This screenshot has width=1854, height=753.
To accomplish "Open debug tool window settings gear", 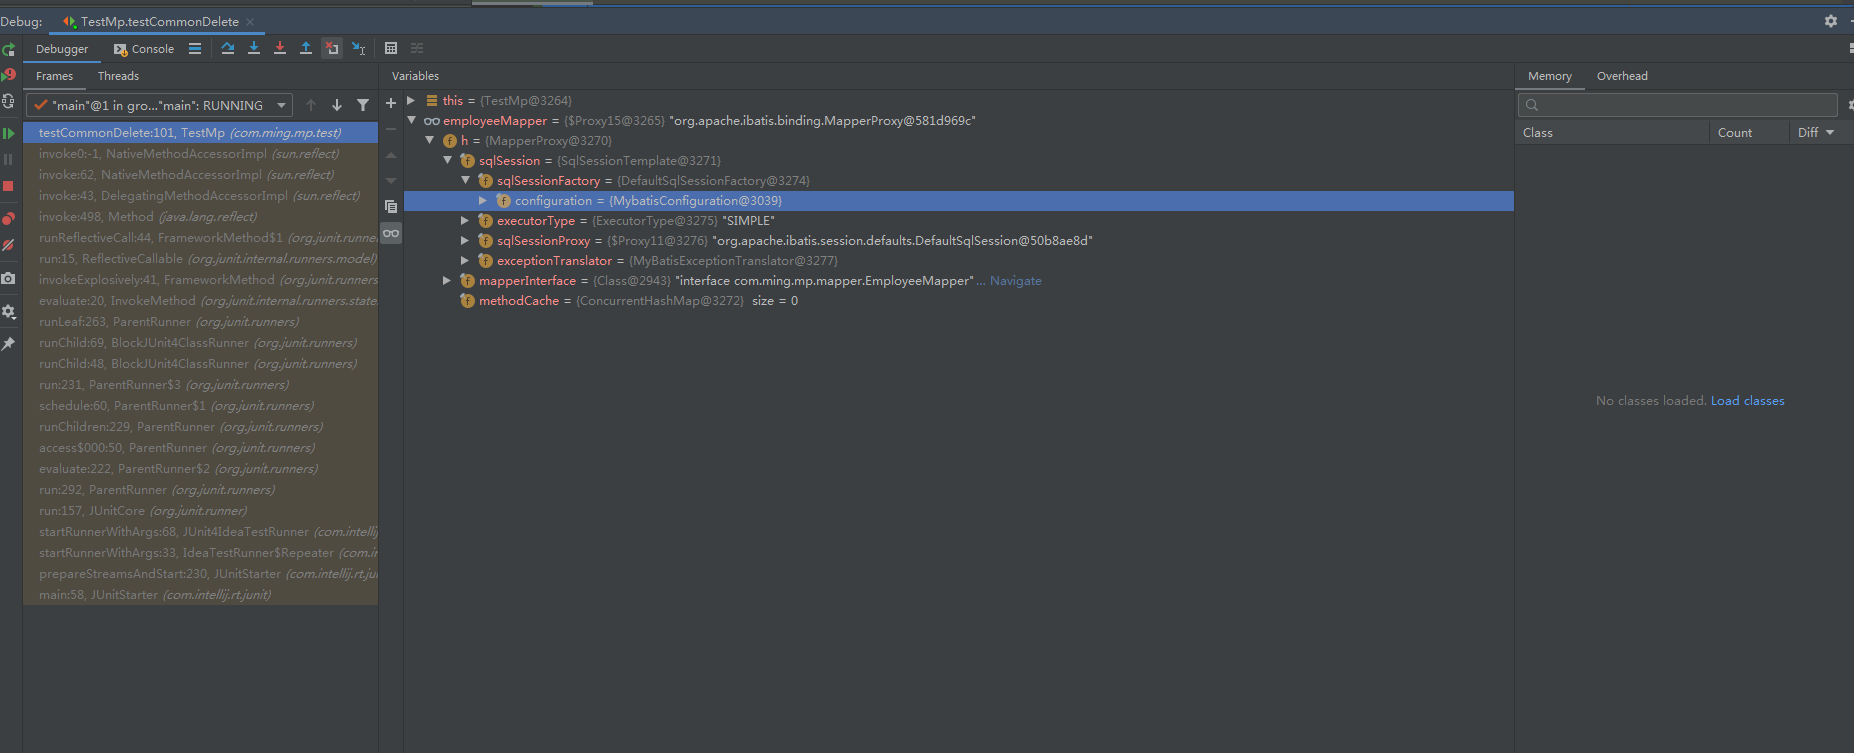I will (x=1830, y=21).
